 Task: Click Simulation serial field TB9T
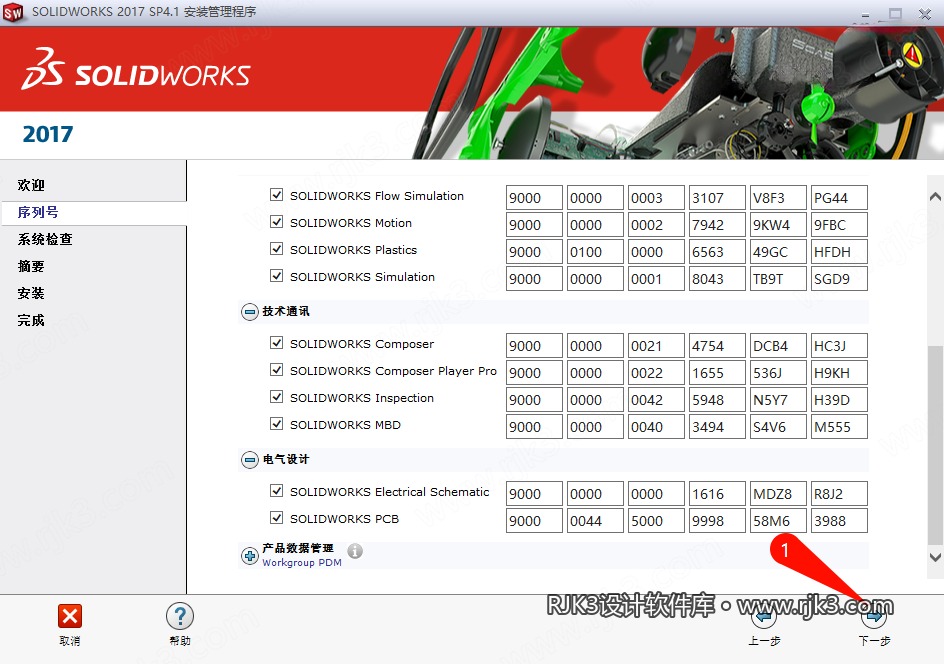tap(778, 279)
